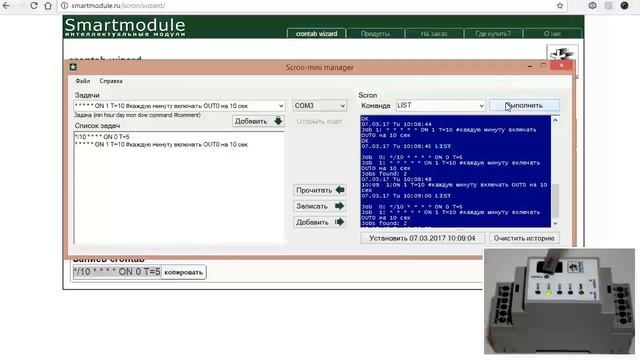Viewport: 640px width, 360px height.
Task: Open the Справка menu
Action: [x=111, y=81]
